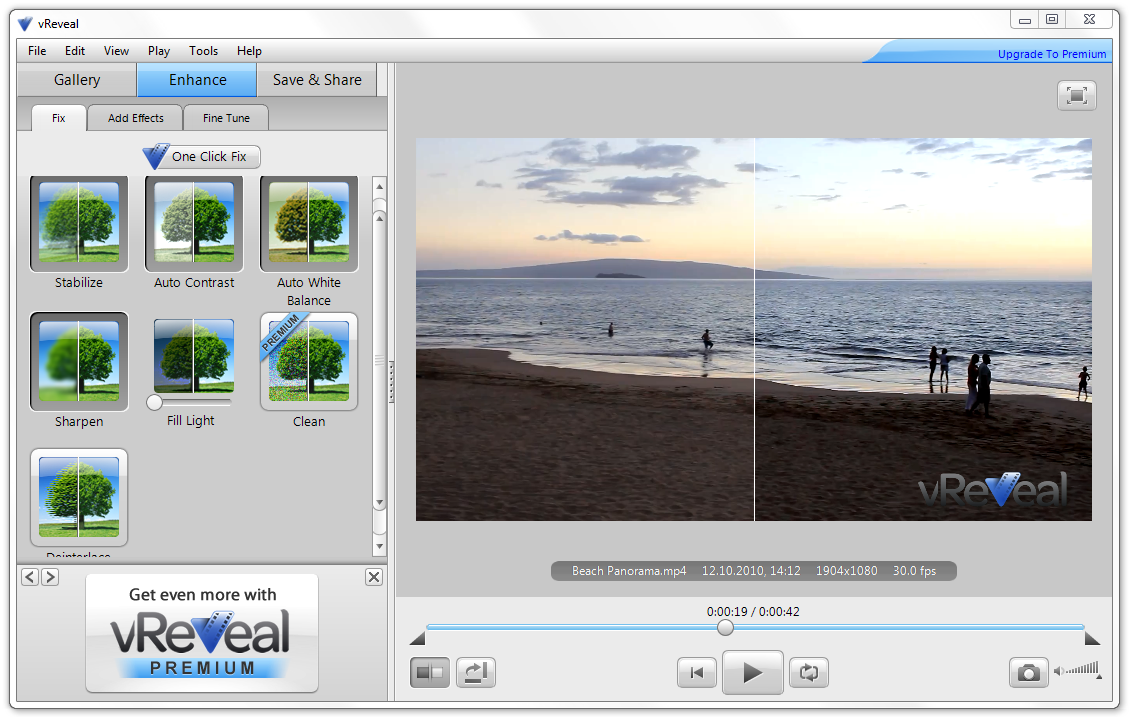Screen dimensions: 1129x717
Task: Apply the Deinterlace fix
Action: coord(78,498)
